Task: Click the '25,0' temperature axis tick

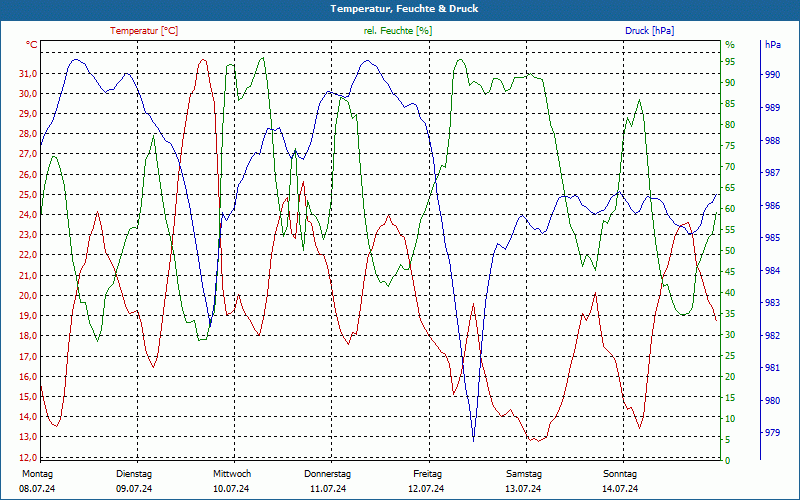Action: click(28, 194)
